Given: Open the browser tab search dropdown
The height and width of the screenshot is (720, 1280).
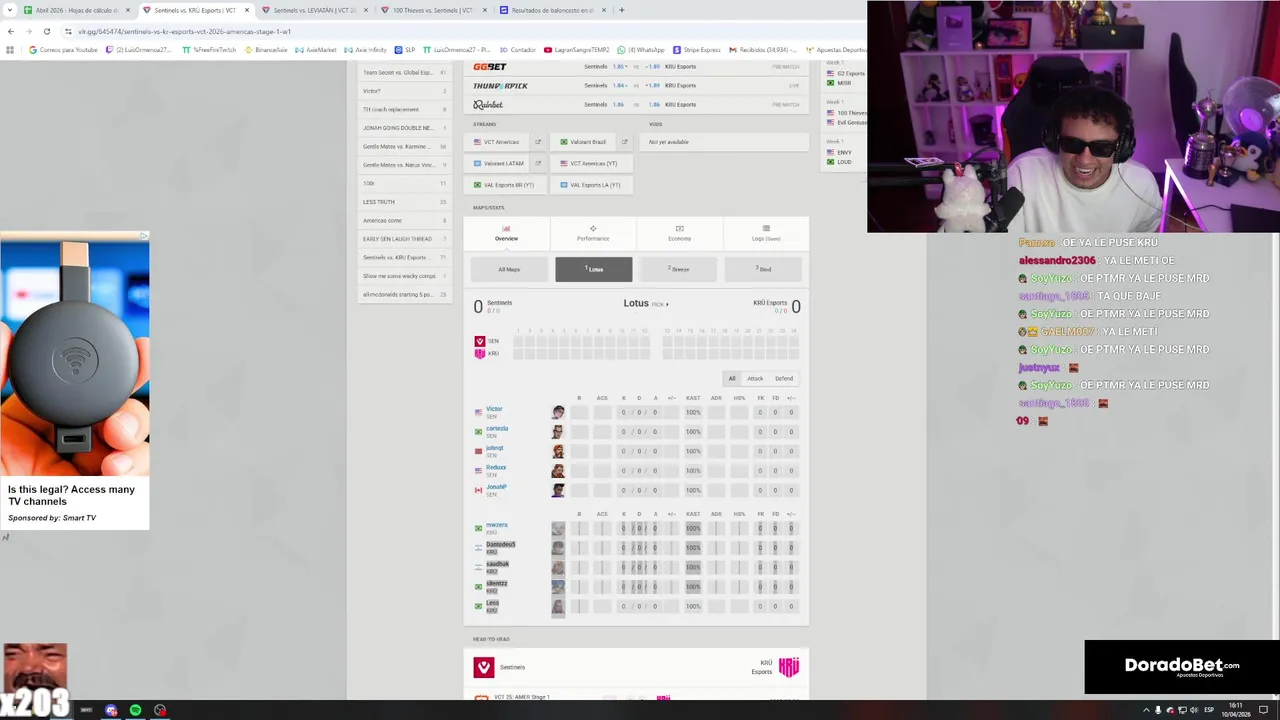Looking at the screenshot, I should [8, 10].
